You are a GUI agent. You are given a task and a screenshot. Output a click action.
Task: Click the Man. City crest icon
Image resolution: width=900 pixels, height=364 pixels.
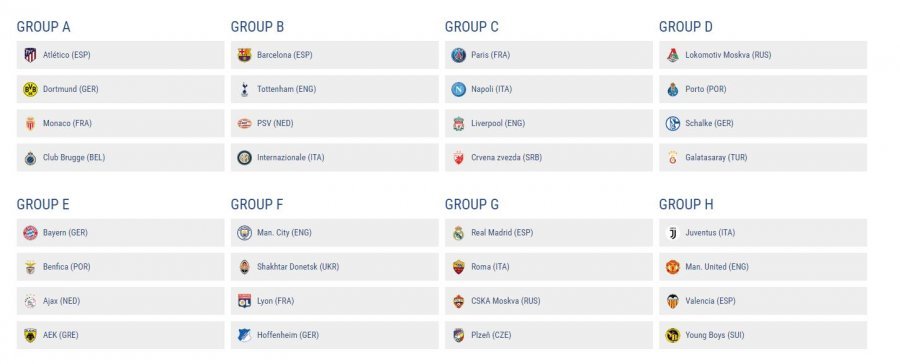coord(245,233)
